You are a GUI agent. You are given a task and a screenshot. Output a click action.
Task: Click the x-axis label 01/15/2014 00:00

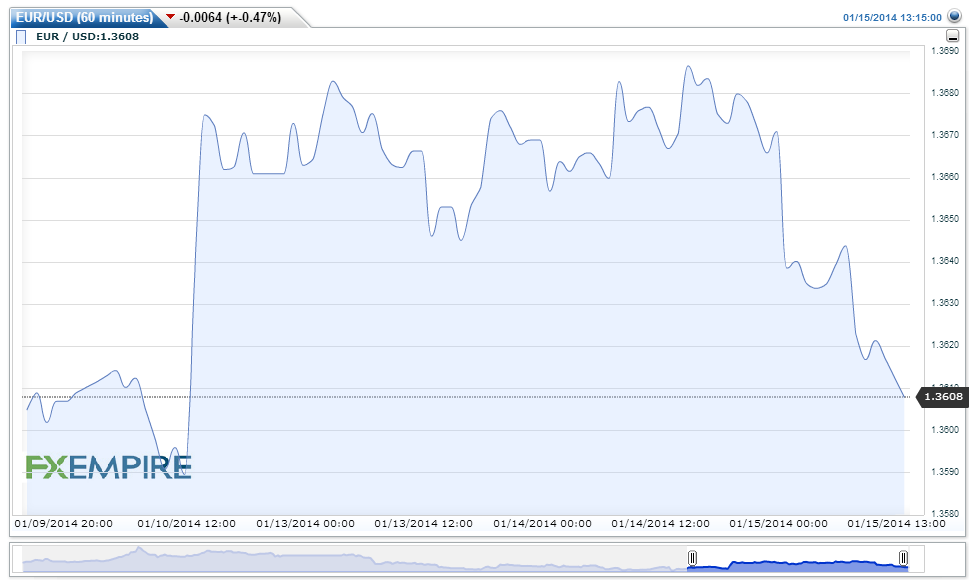(x=779, y=524)
